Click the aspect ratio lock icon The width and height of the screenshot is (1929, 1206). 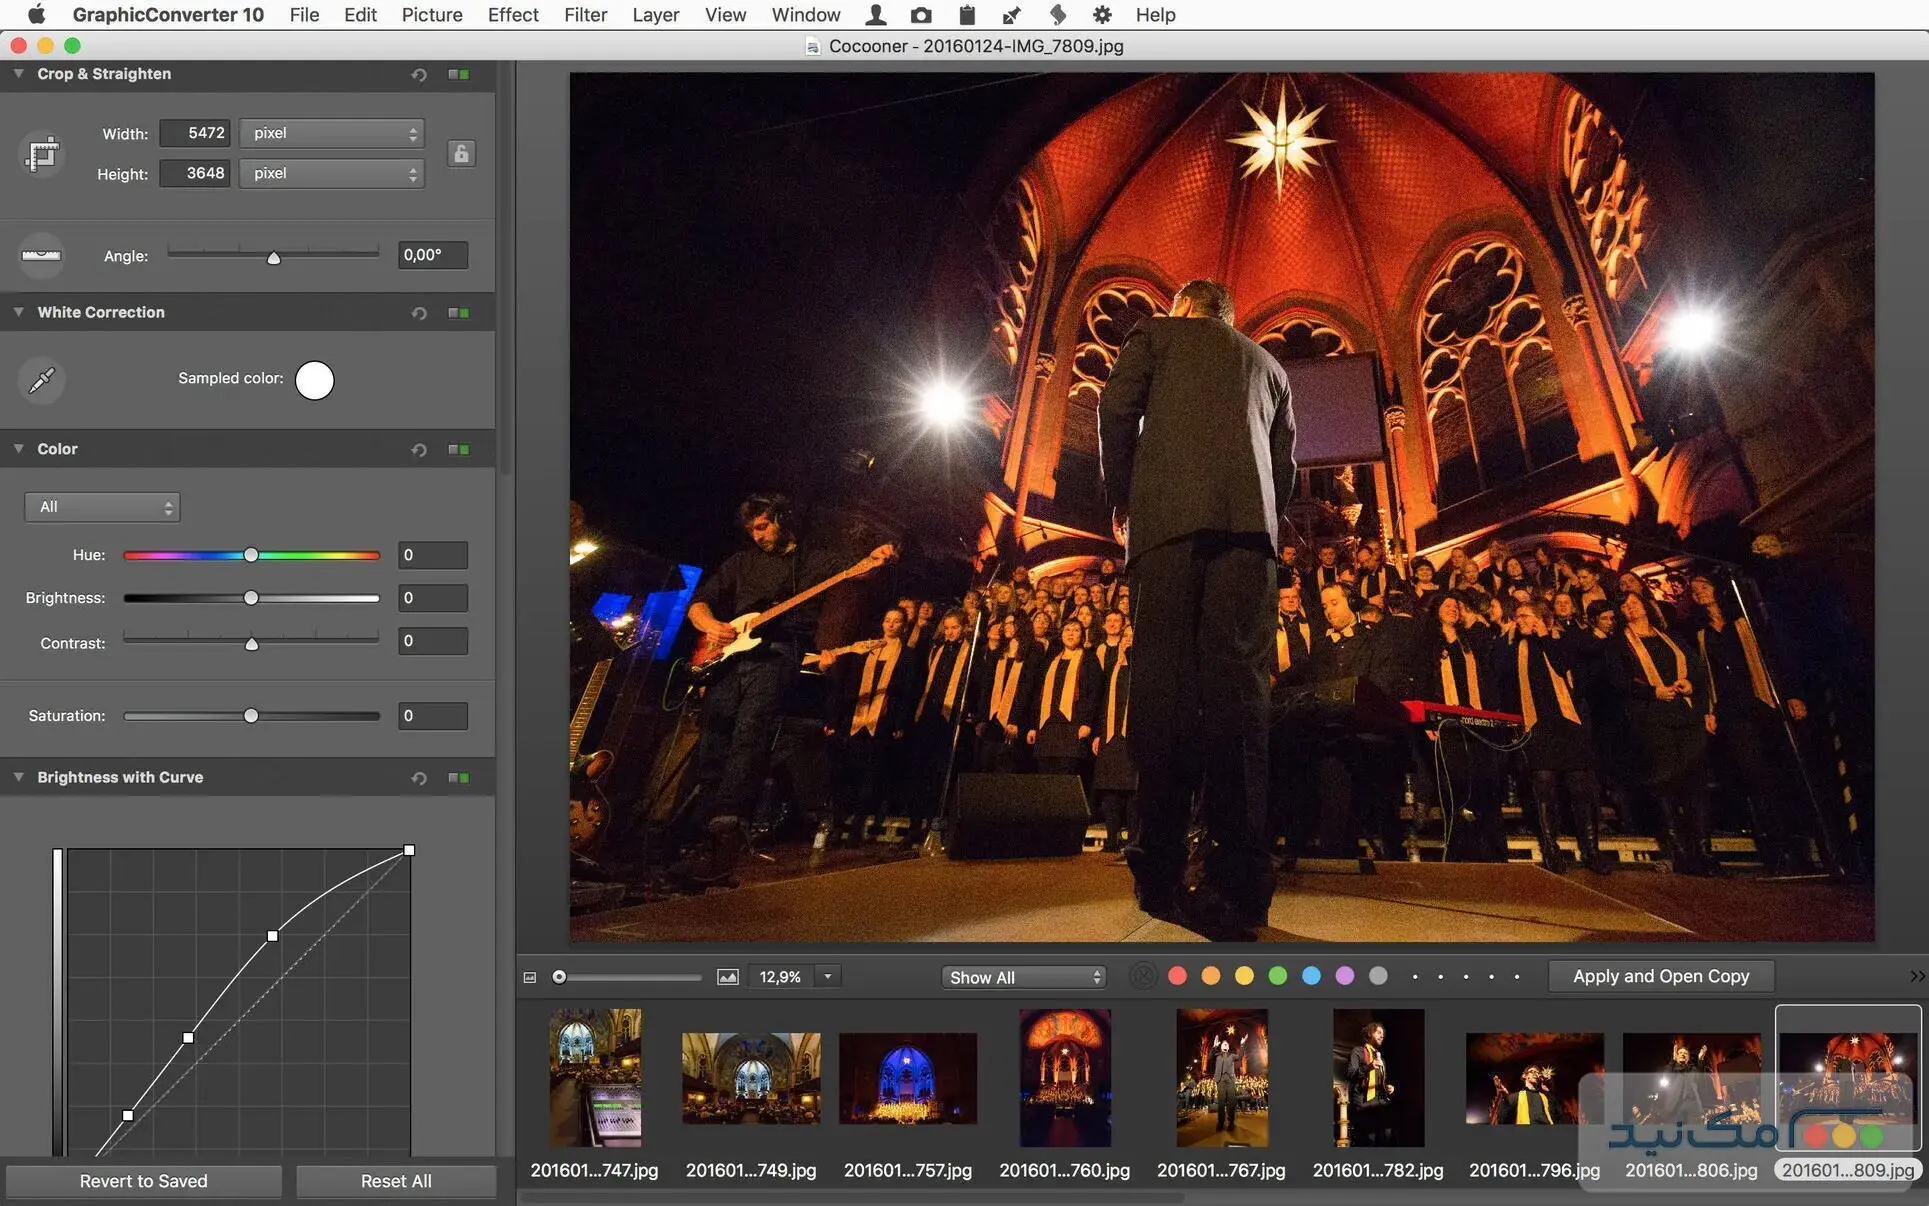pos(461,154)
